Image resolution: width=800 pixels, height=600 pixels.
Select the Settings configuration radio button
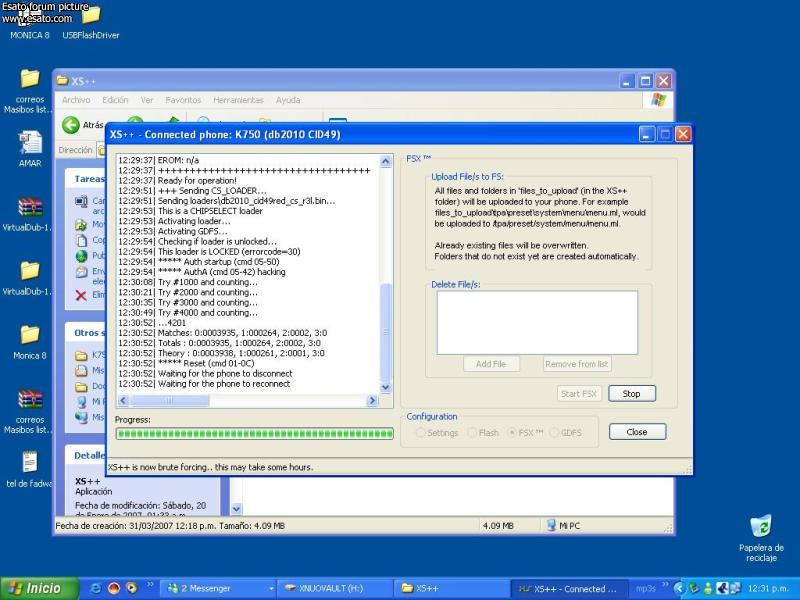(x=420, y=433)
